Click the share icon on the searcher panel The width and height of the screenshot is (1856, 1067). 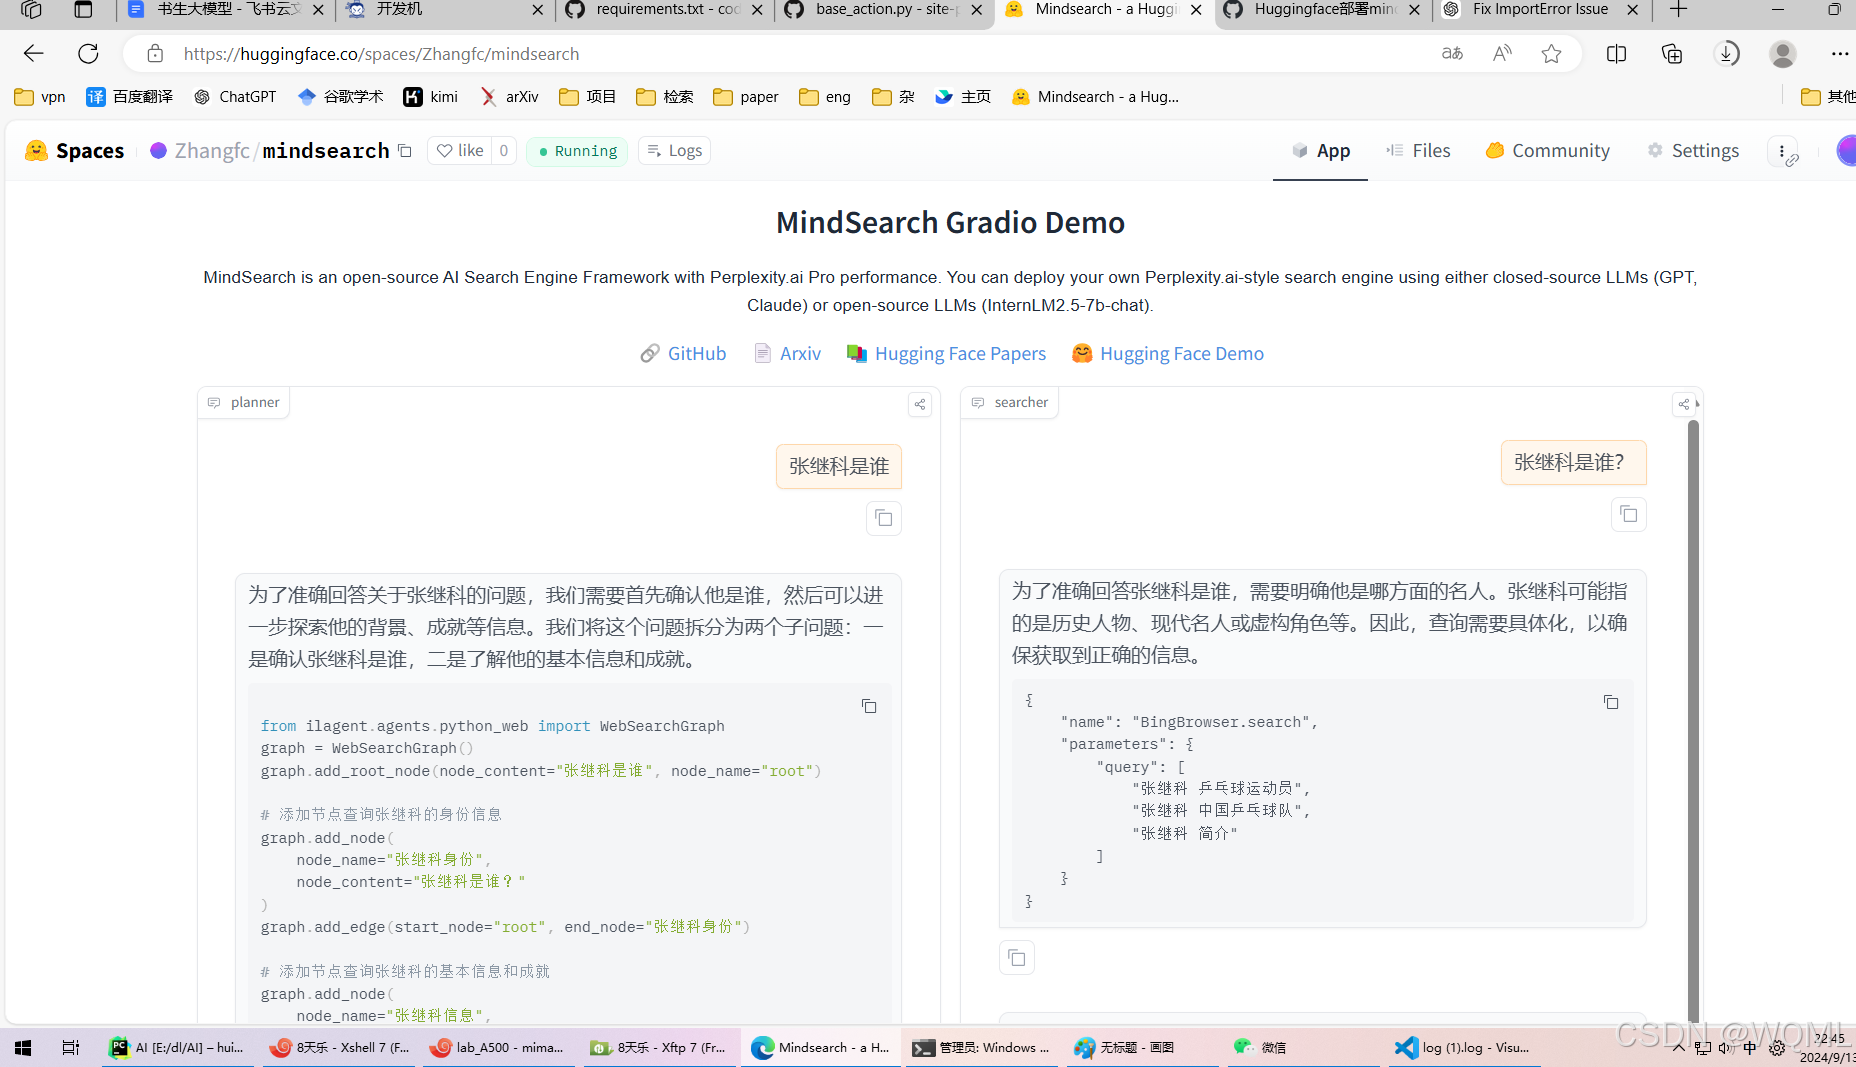1684,404
